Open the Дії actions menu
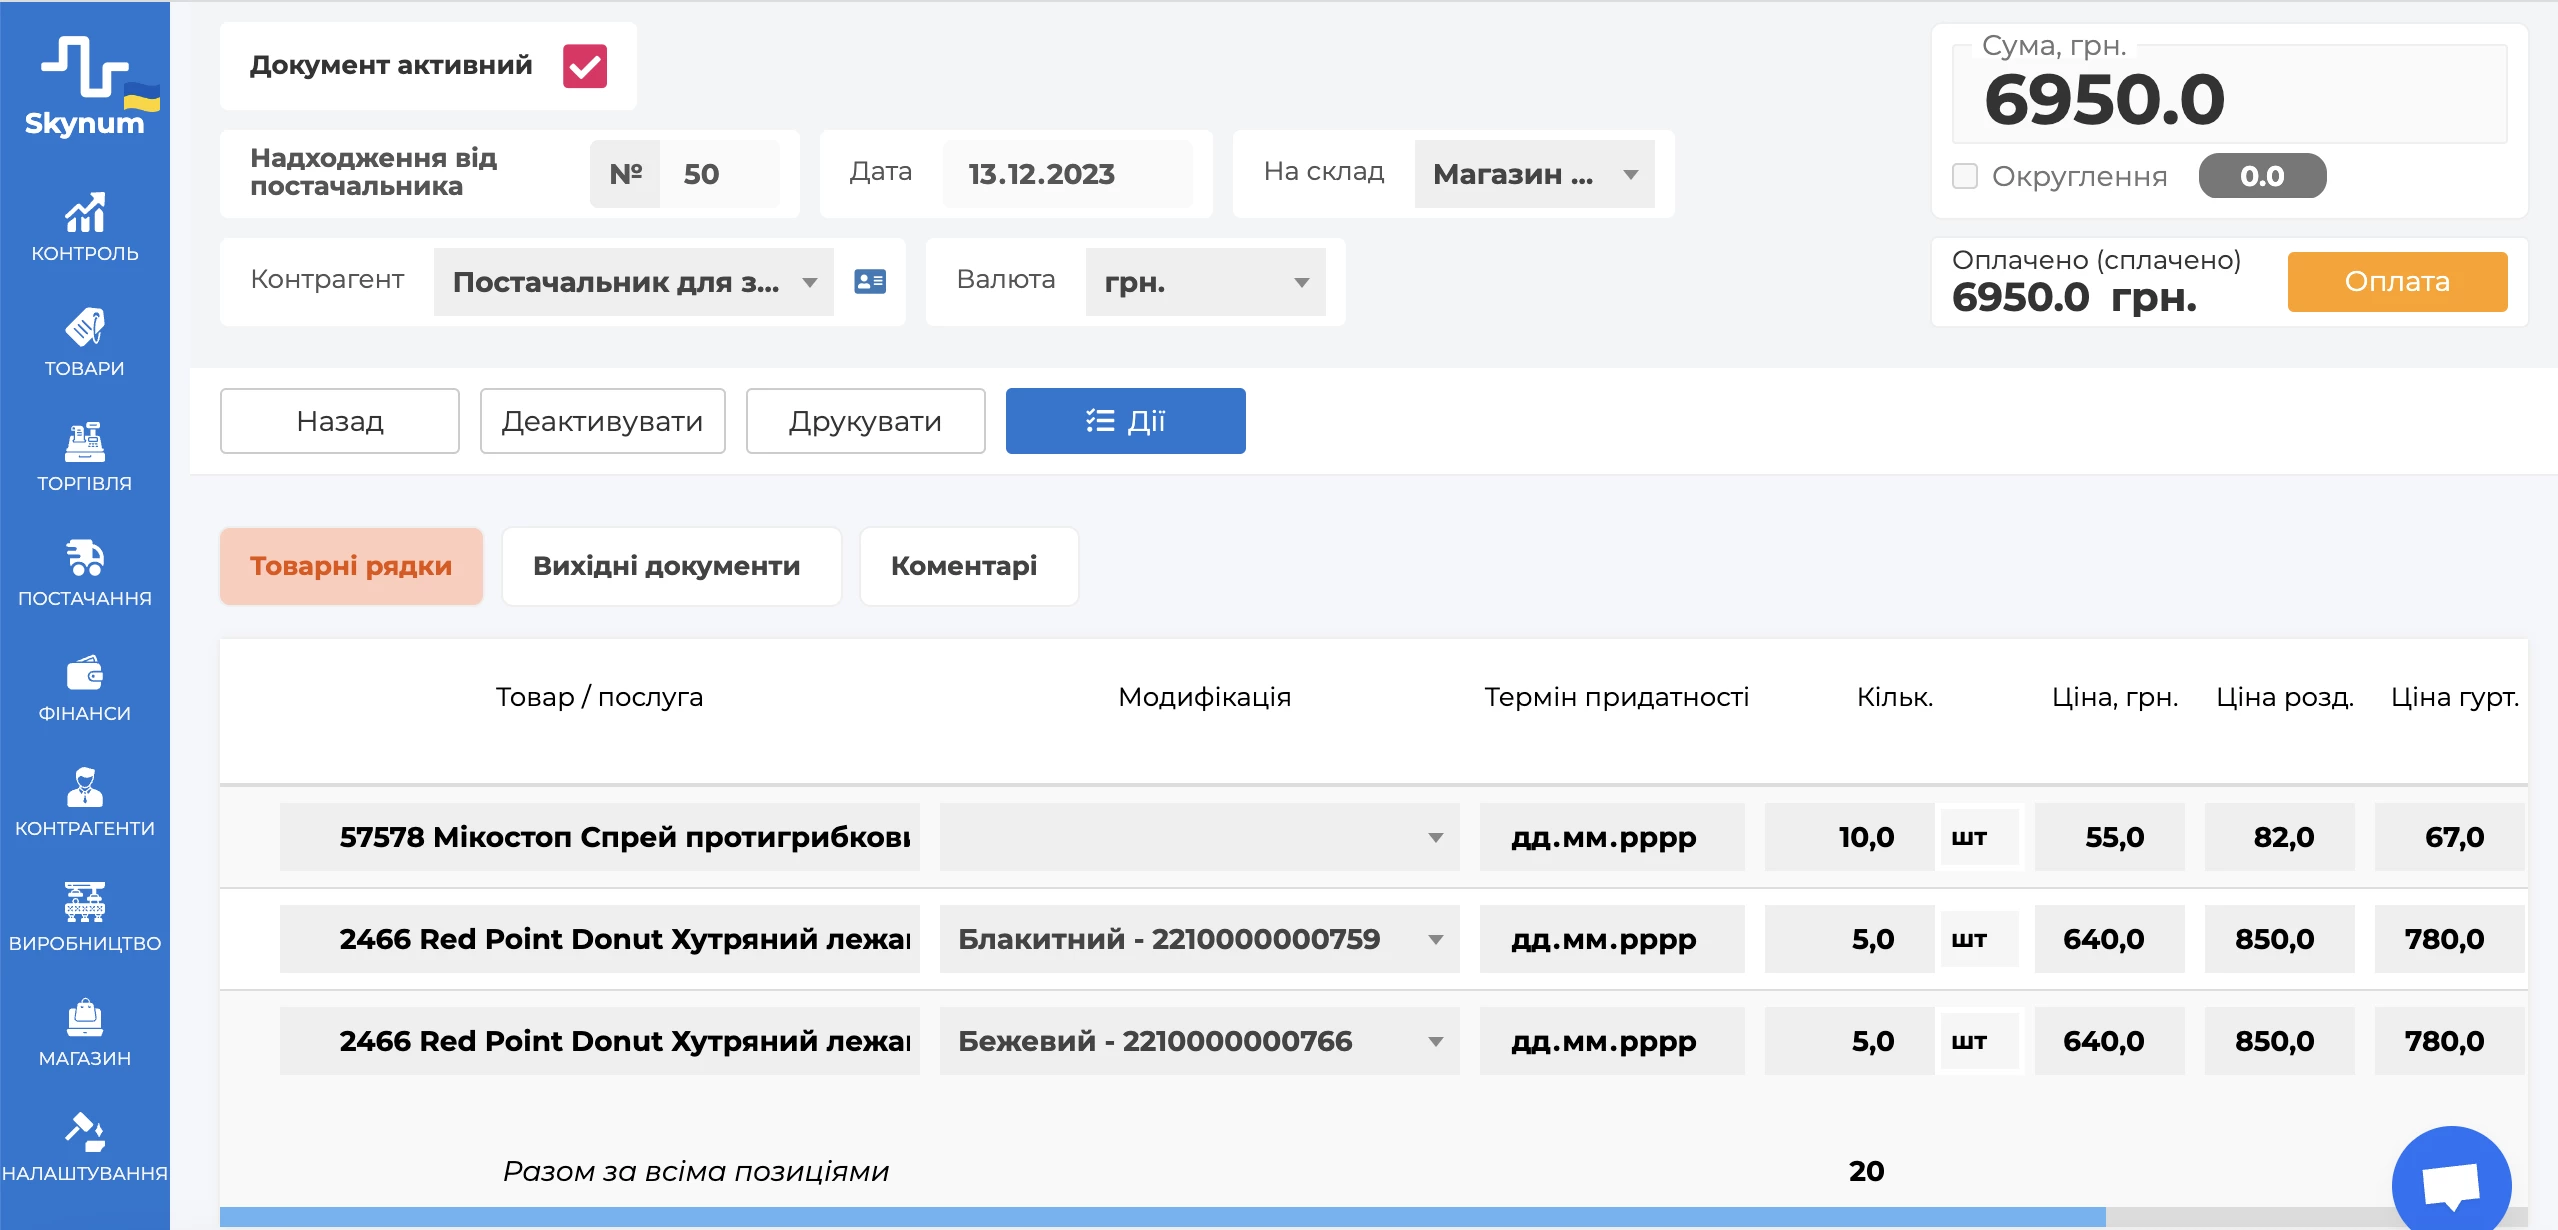 1126,421
